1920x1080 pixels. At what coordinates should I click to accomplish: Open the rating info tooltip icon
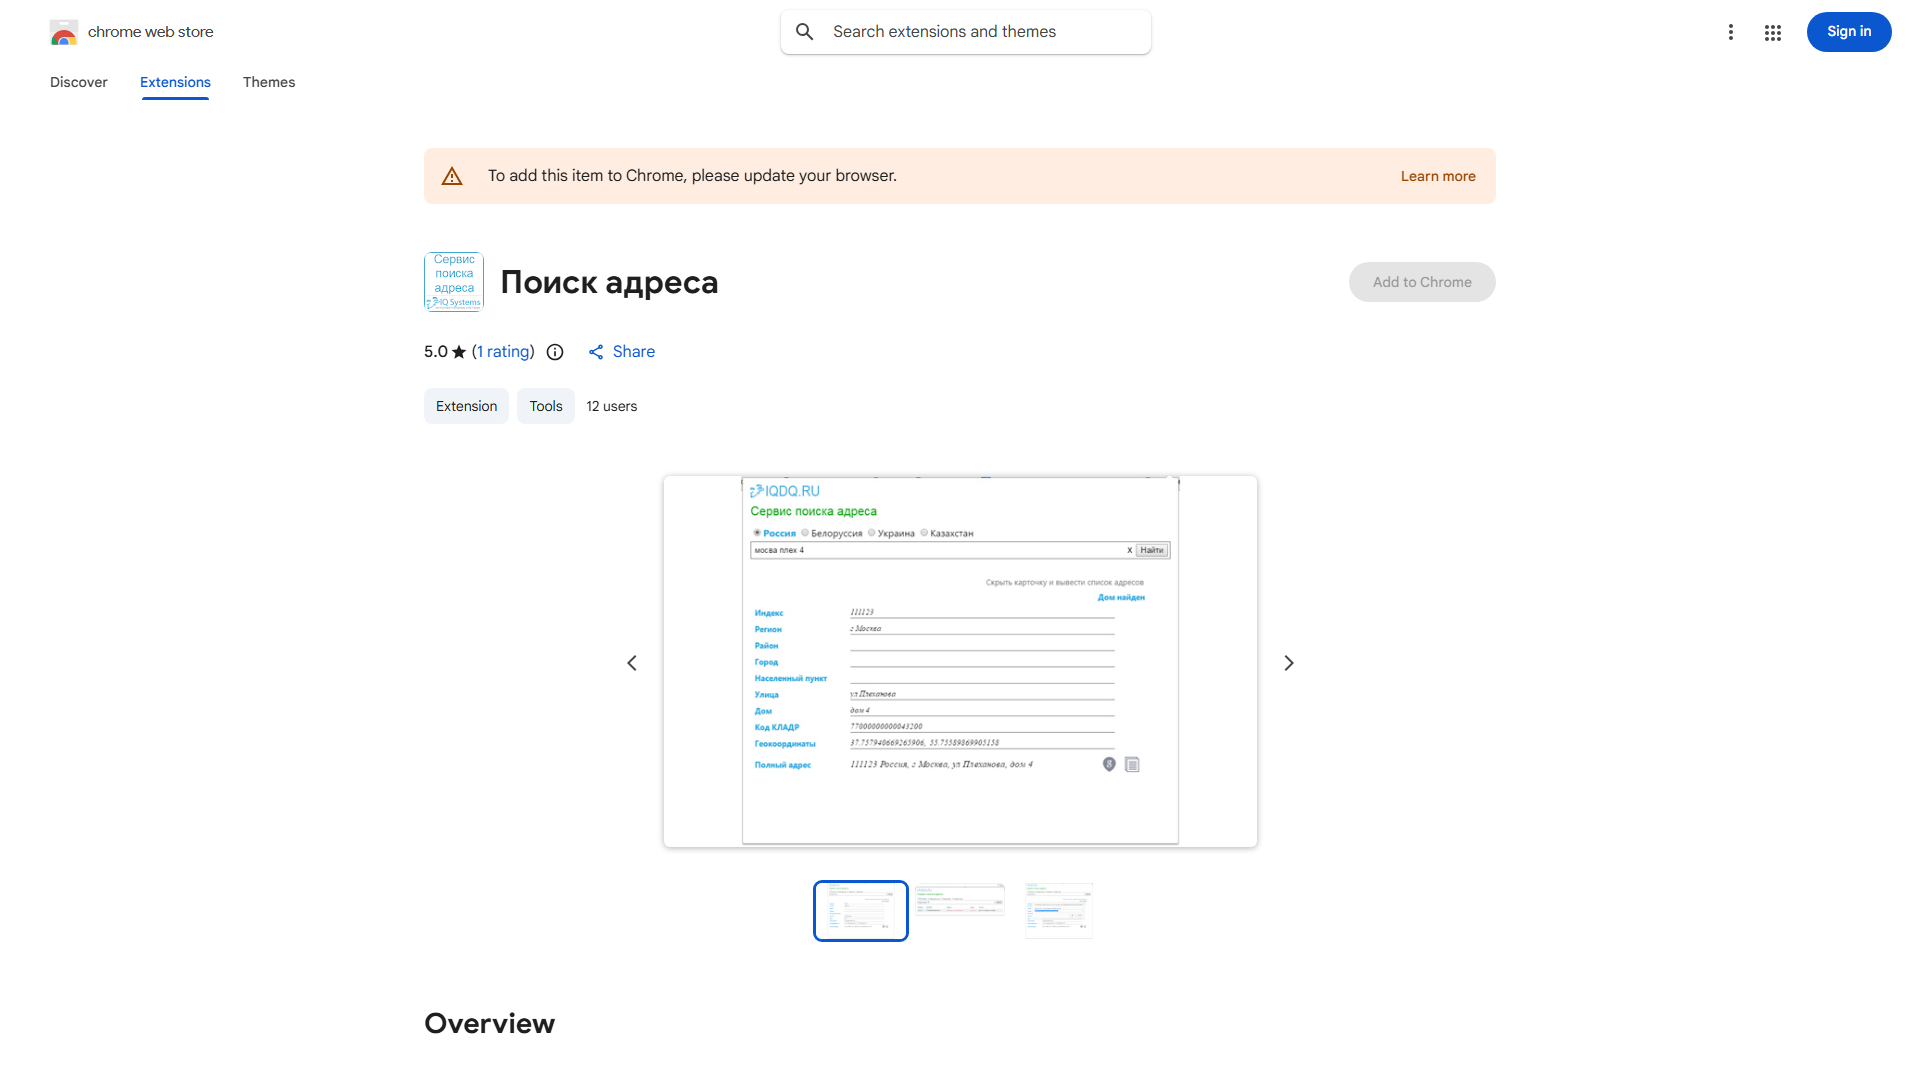(x=555, y=352)
